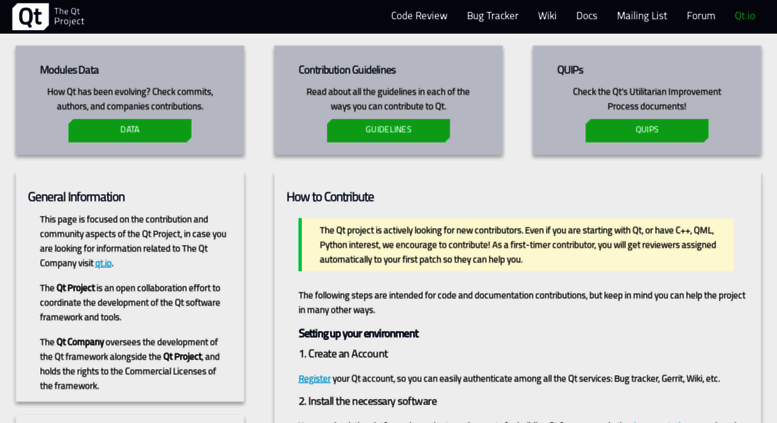Click 'The Qt Project' text beside logo
This screenshot has height=423, width=777.
coord(69,16)
